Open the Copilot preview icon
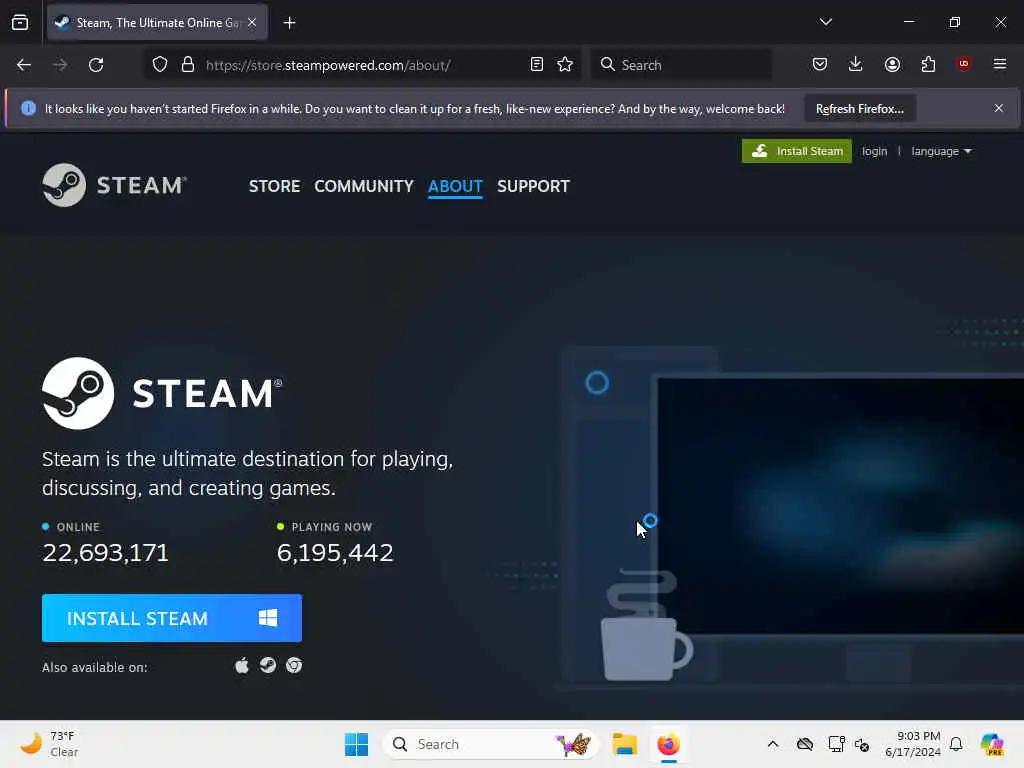Screen dimensions: 1024x768 992,744
